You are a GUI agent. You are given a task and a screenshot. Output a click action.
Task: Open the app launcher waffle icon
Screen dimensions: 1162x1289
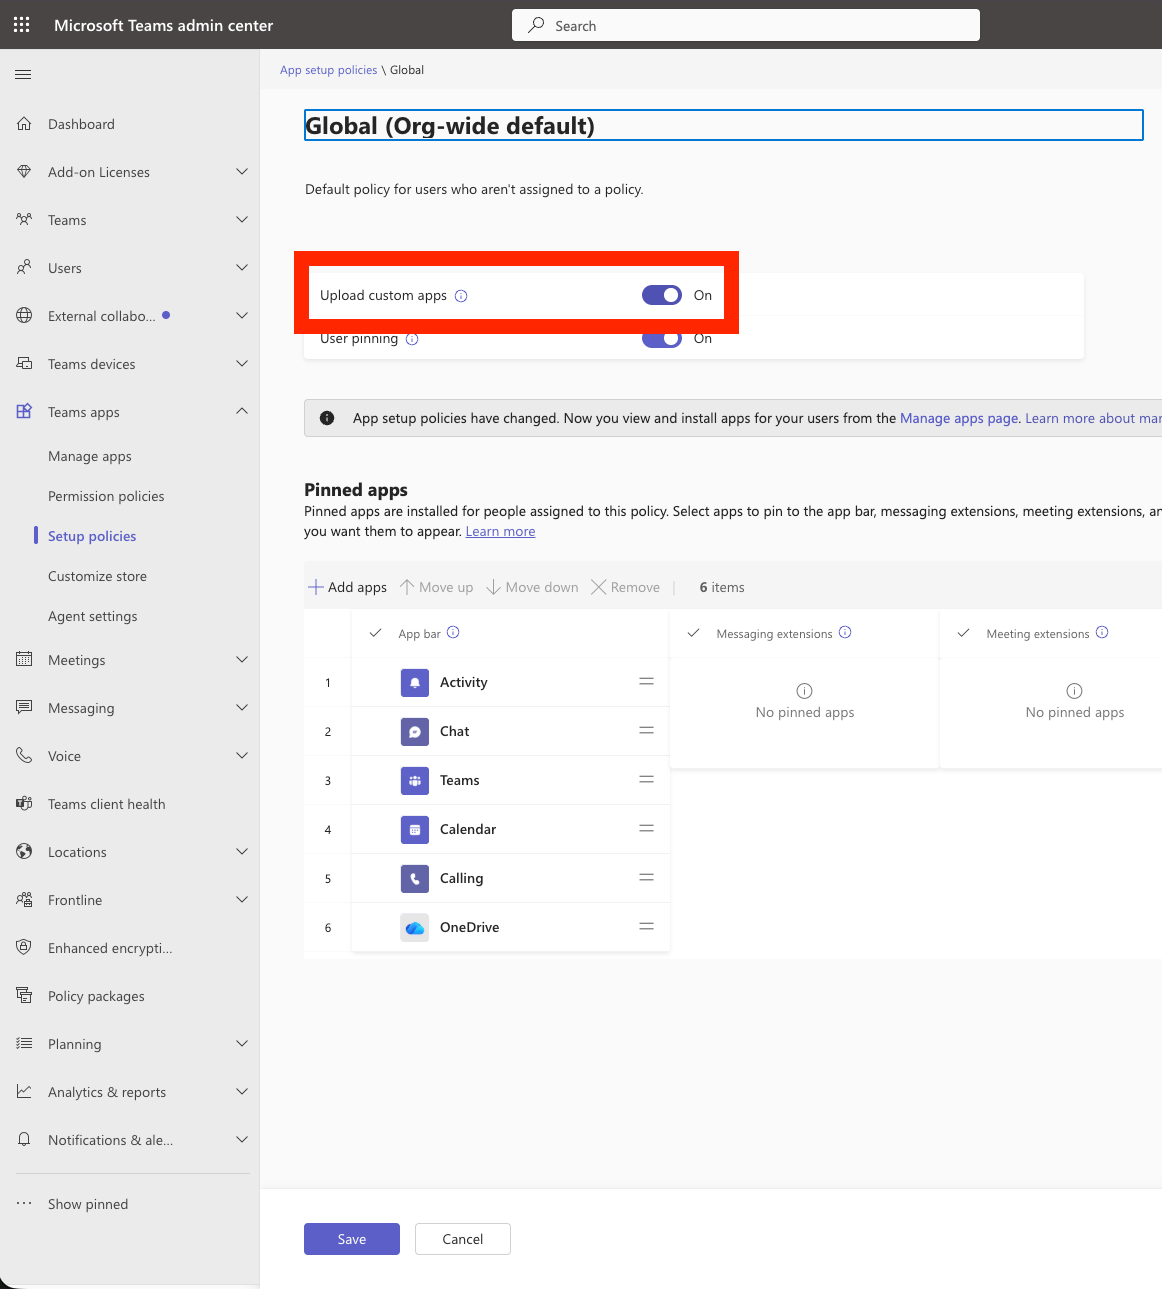point(22,25)
